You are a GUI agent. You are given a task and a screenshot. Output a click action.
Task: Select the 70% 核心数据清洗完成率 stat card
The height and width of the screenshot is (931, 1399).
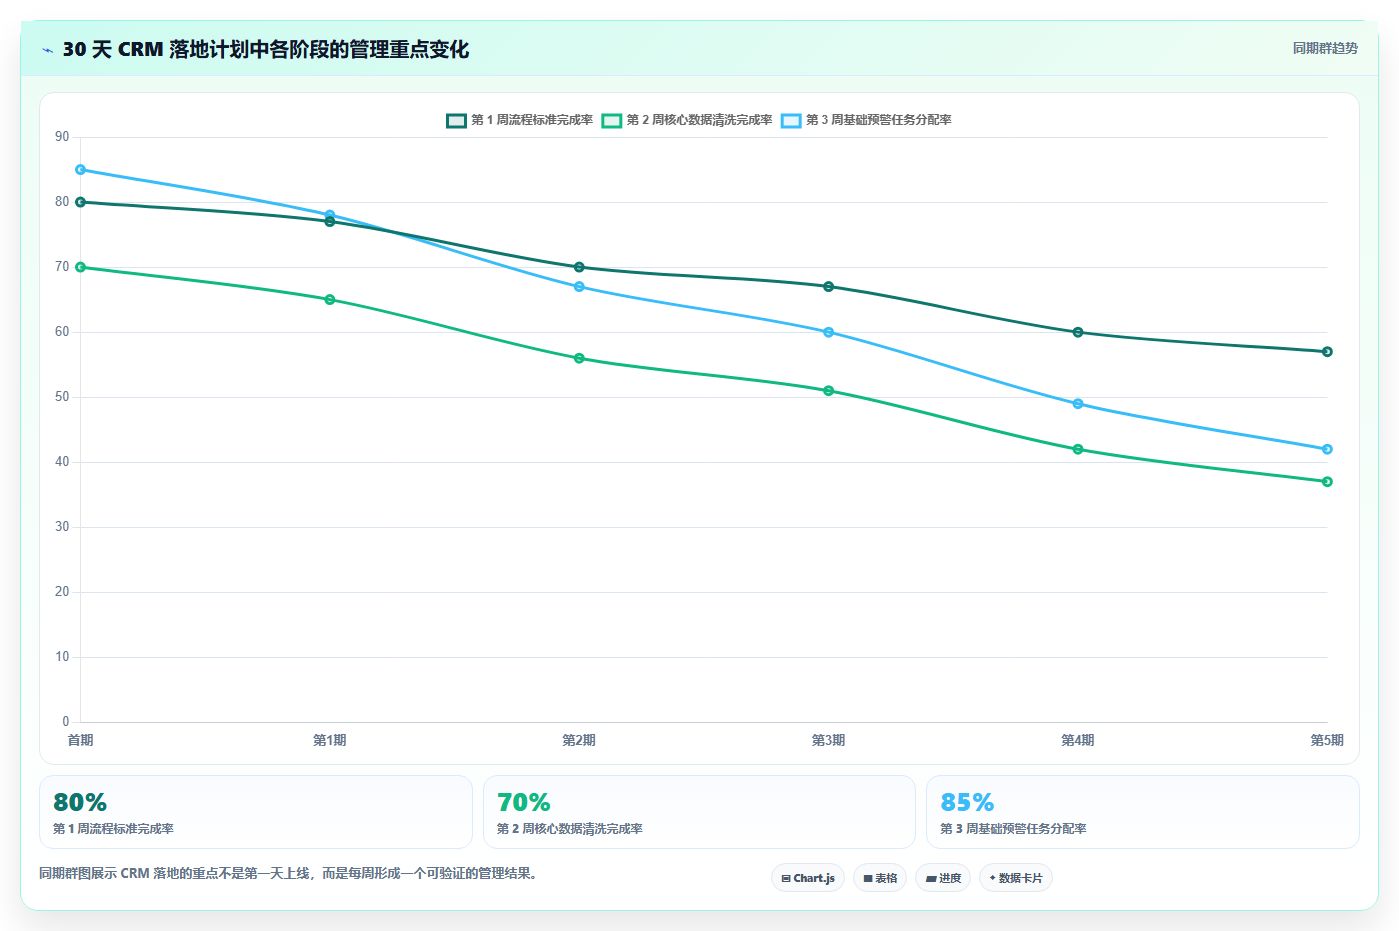[x=699, y=812]
